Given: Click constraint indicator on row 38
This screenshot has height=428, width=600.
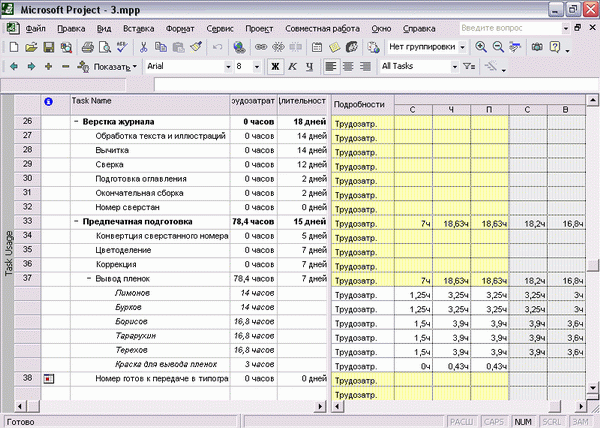Looking at the screenshot, I should coord(49,379).
